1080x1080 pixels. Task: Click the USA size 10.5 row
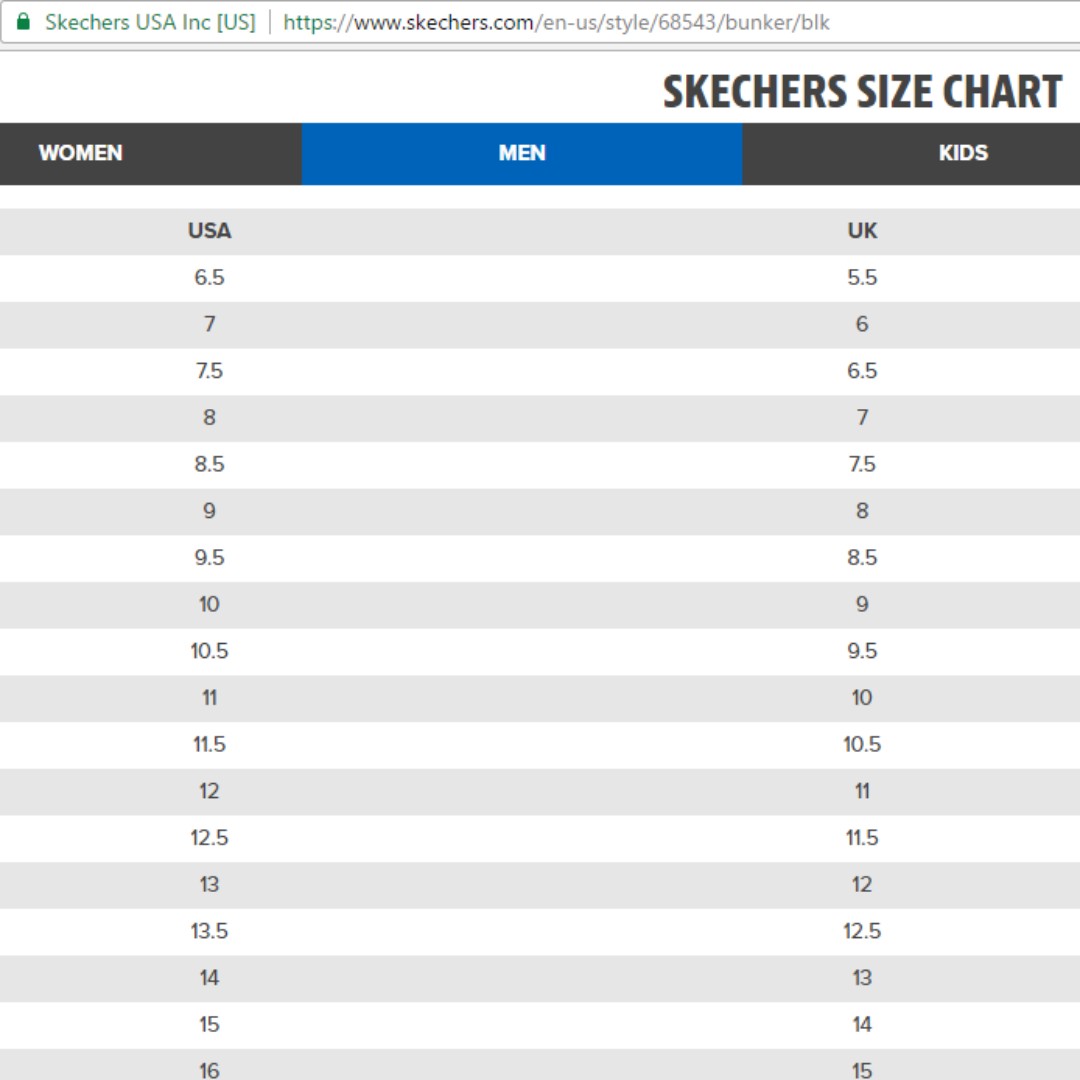(209, 651)
